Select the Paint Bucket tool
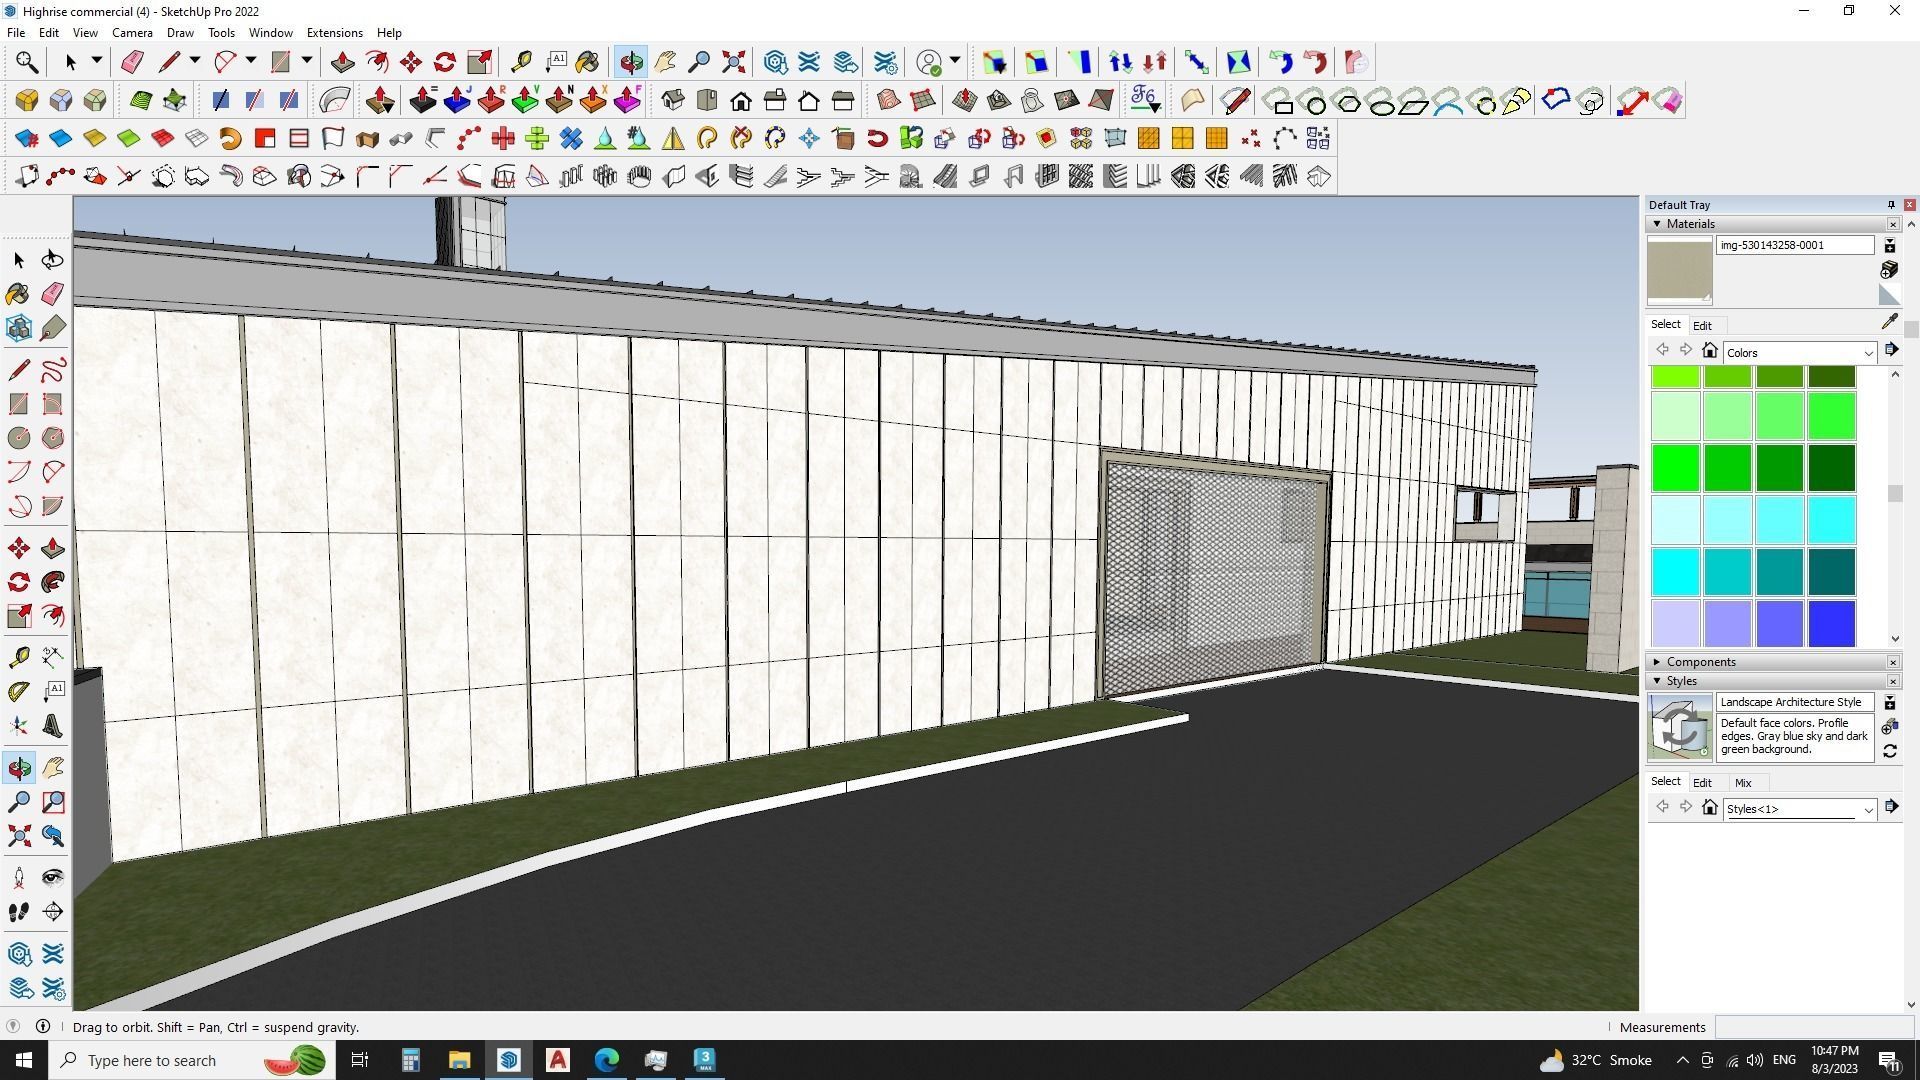Image resolution: width=1920 pixels, height=1080 pixels. click(x=18, y=293)
